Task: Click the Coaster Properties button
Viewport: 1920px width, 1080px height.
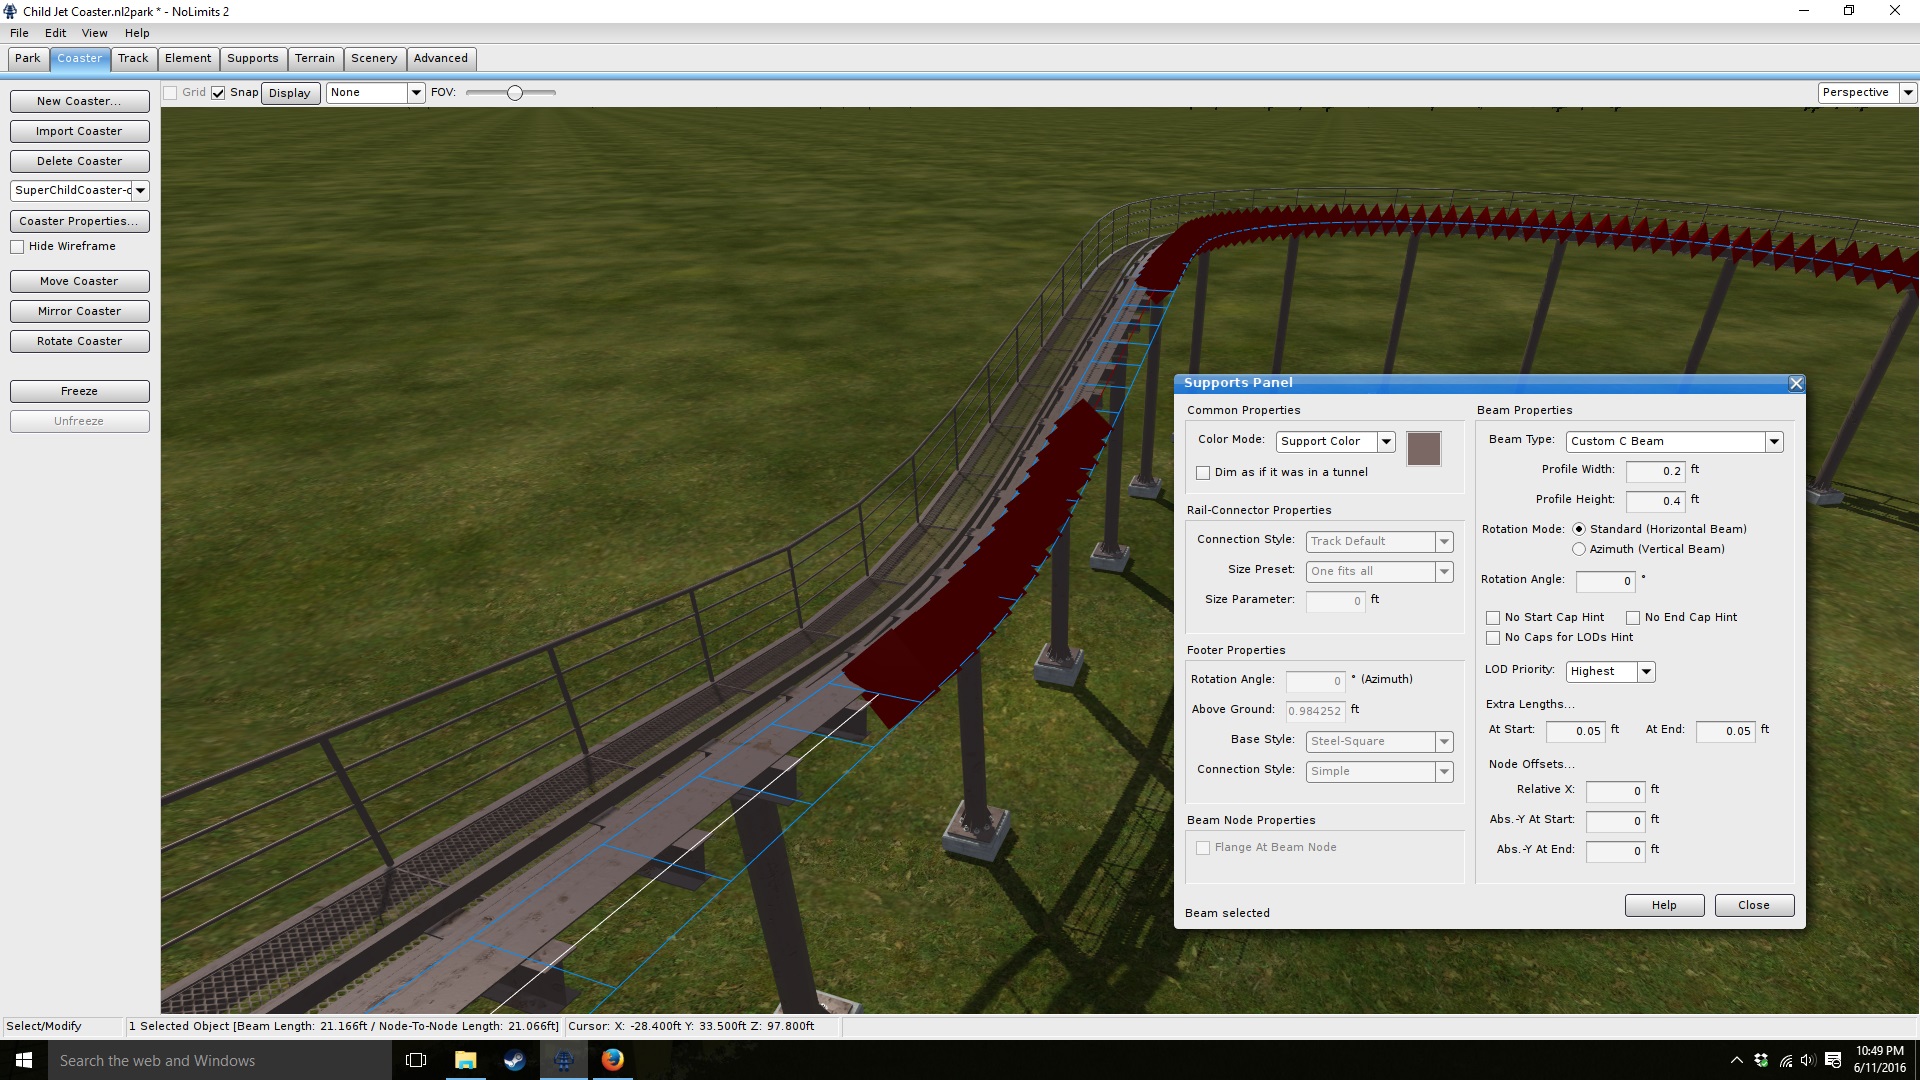Action: pos(79,221)
